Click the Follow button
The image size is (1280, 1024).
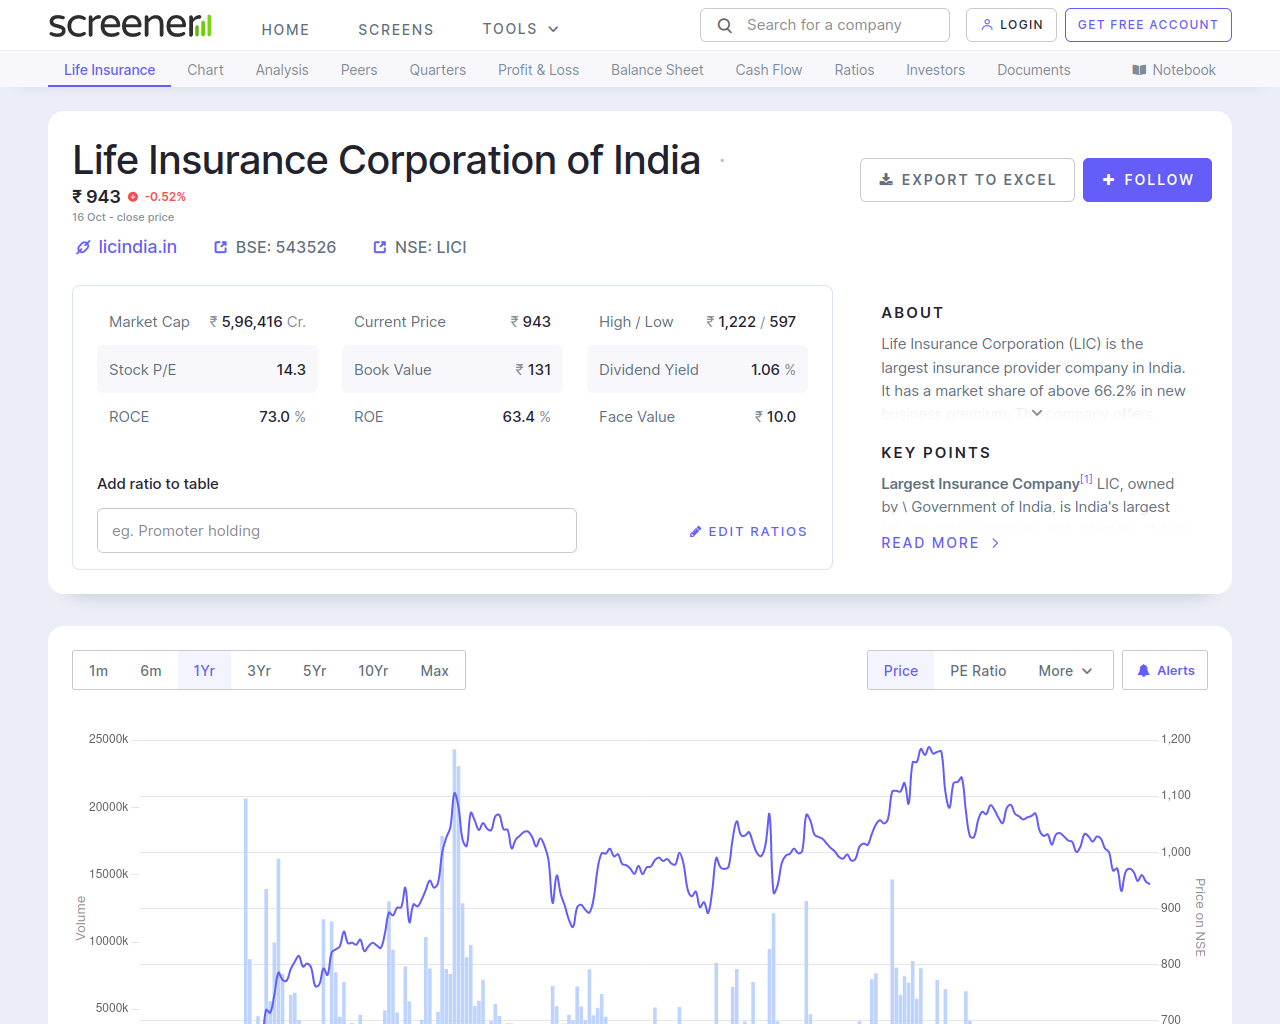click(1147, 180)
